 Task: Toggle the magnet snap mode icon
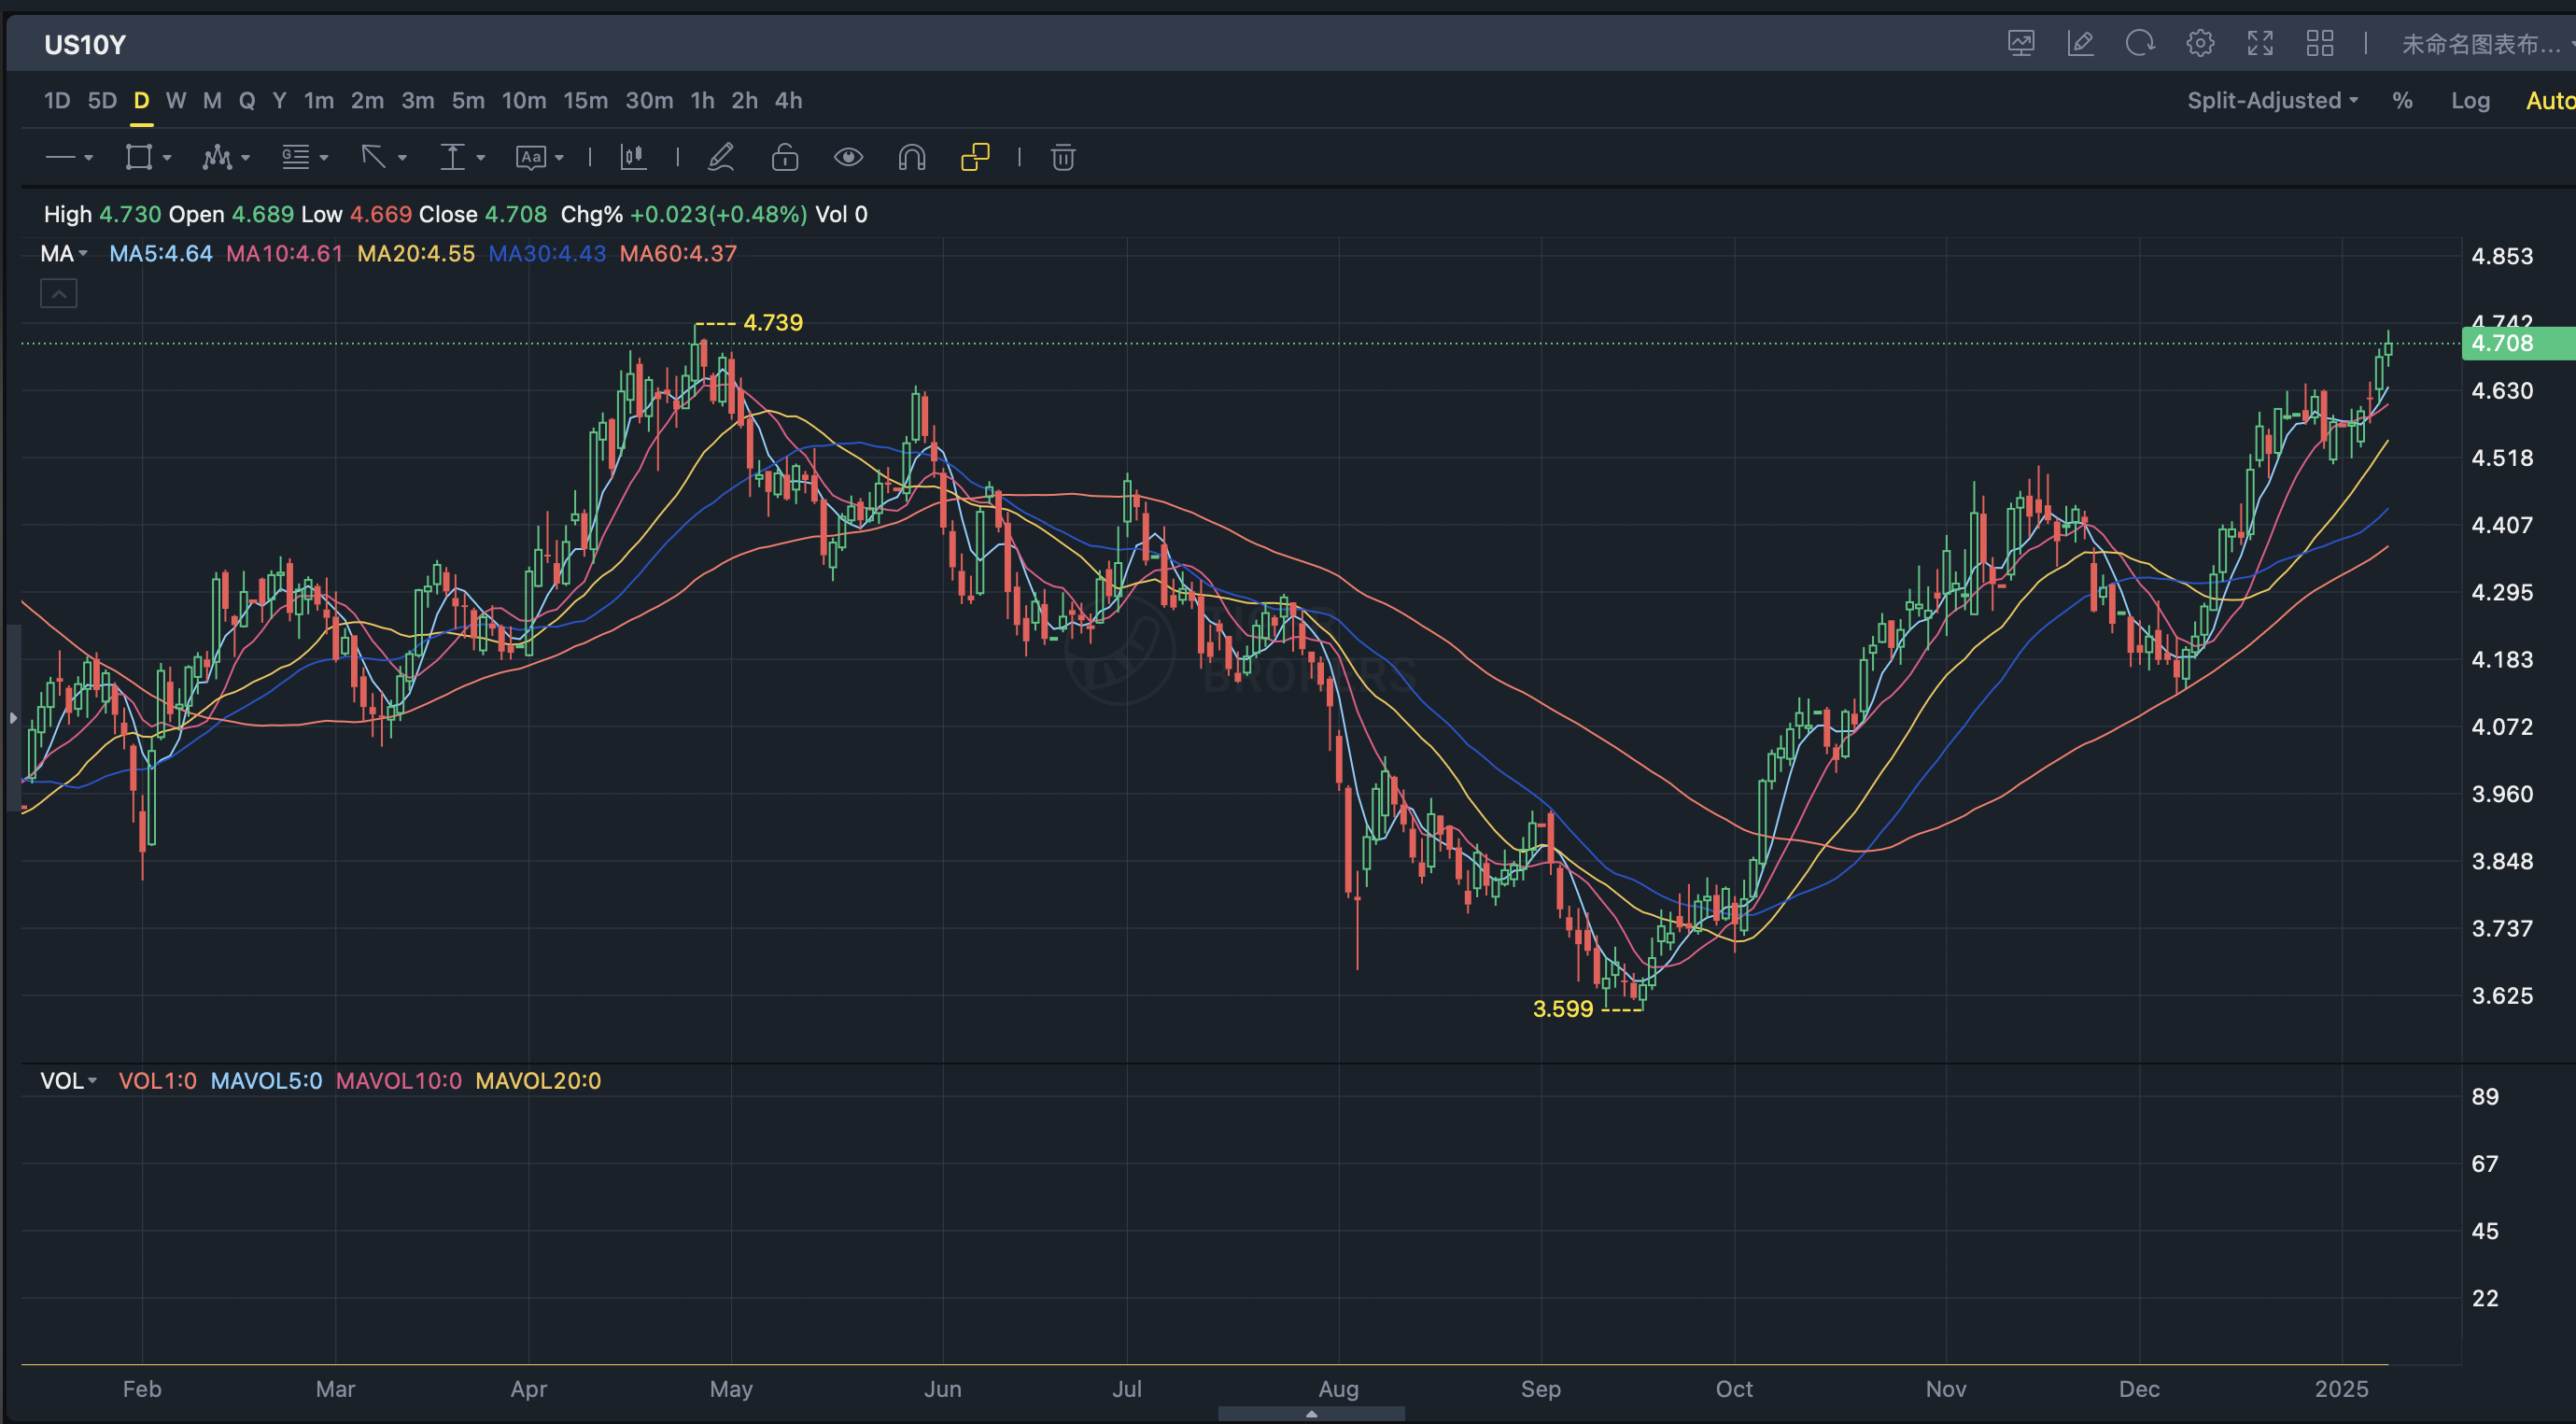click(911, 158)
